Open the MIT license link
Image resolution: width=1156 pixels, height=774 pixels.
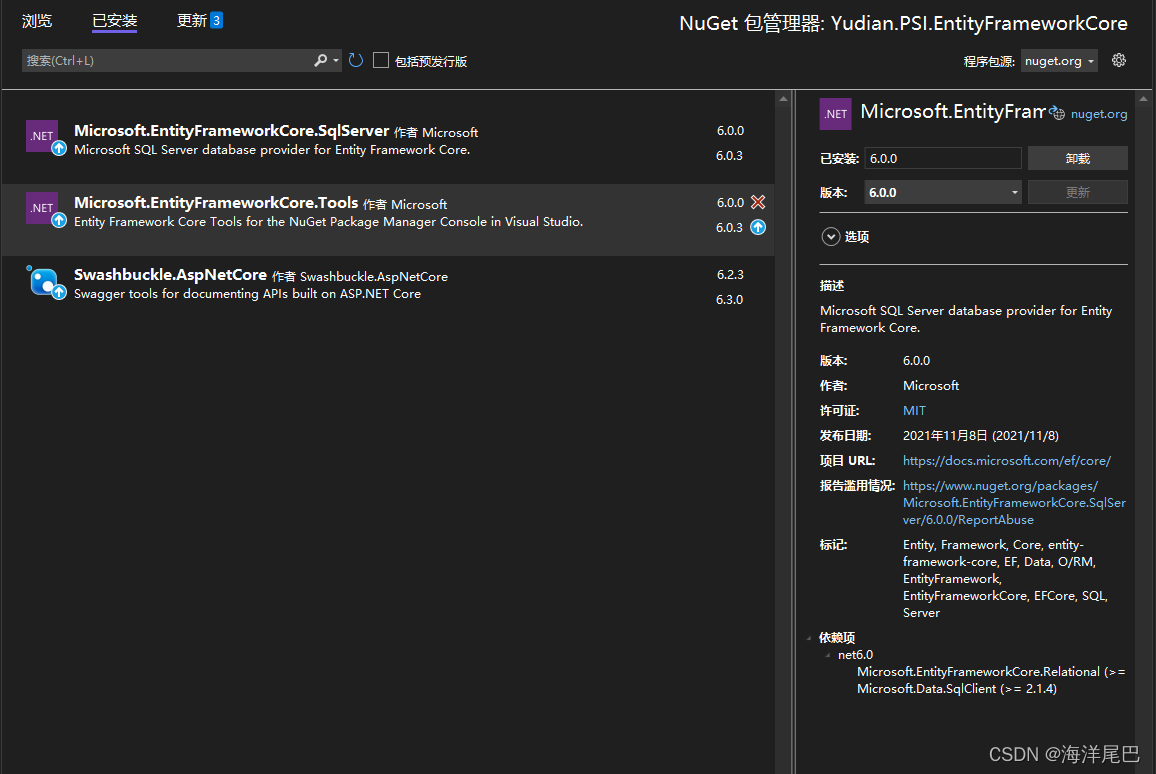click(914, 411)
